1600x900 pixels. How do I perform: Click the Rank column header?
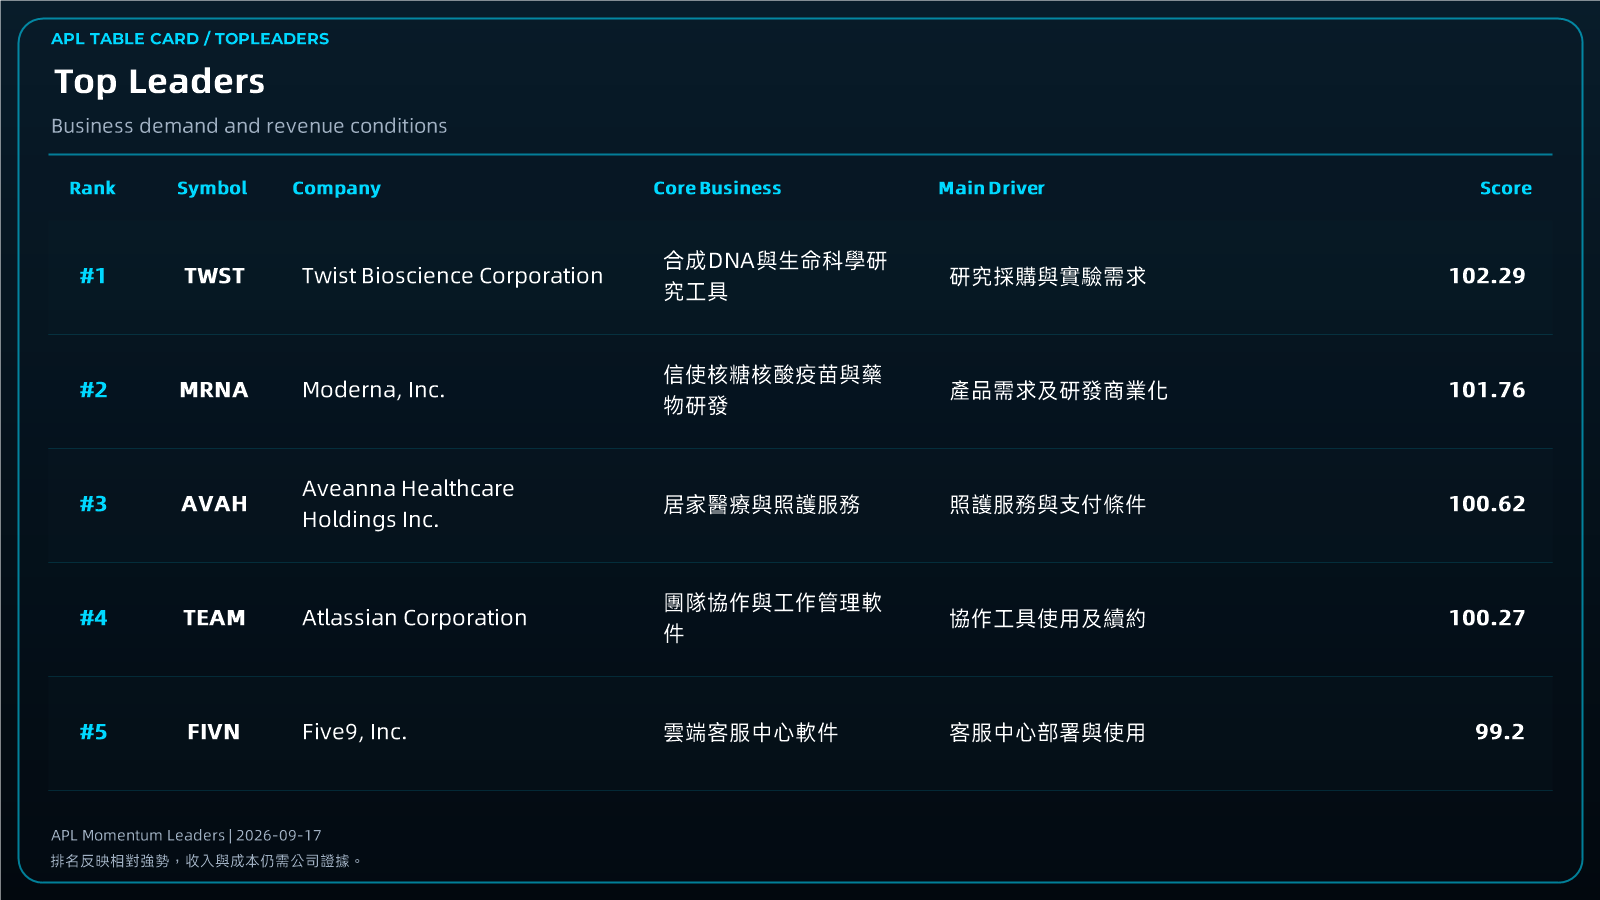click(92, 188)
